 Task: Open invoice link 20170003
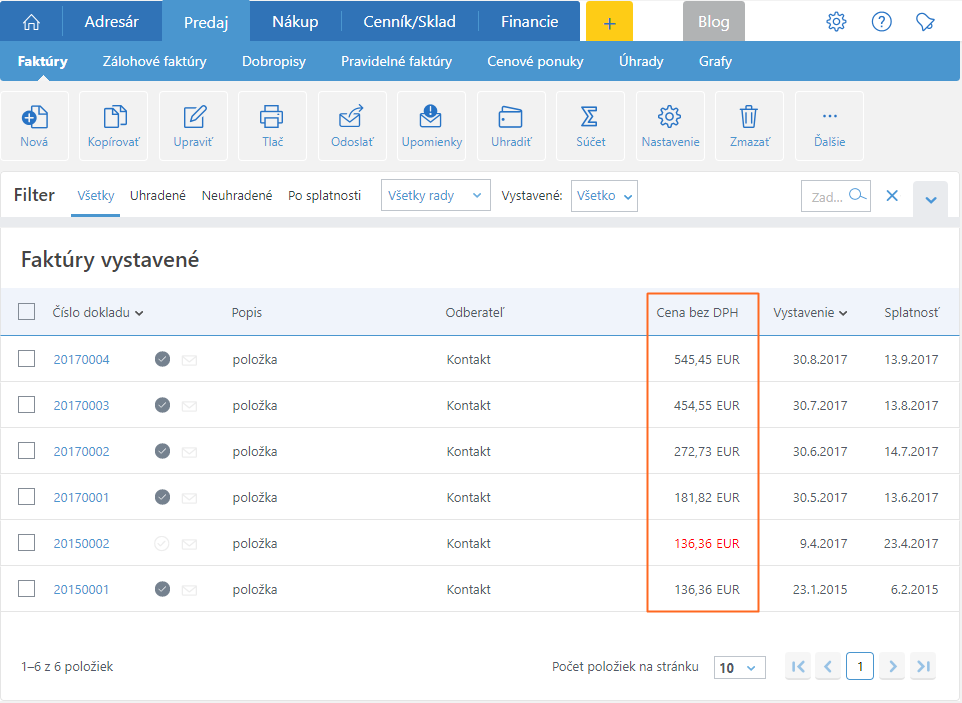(x=81, y=406)
